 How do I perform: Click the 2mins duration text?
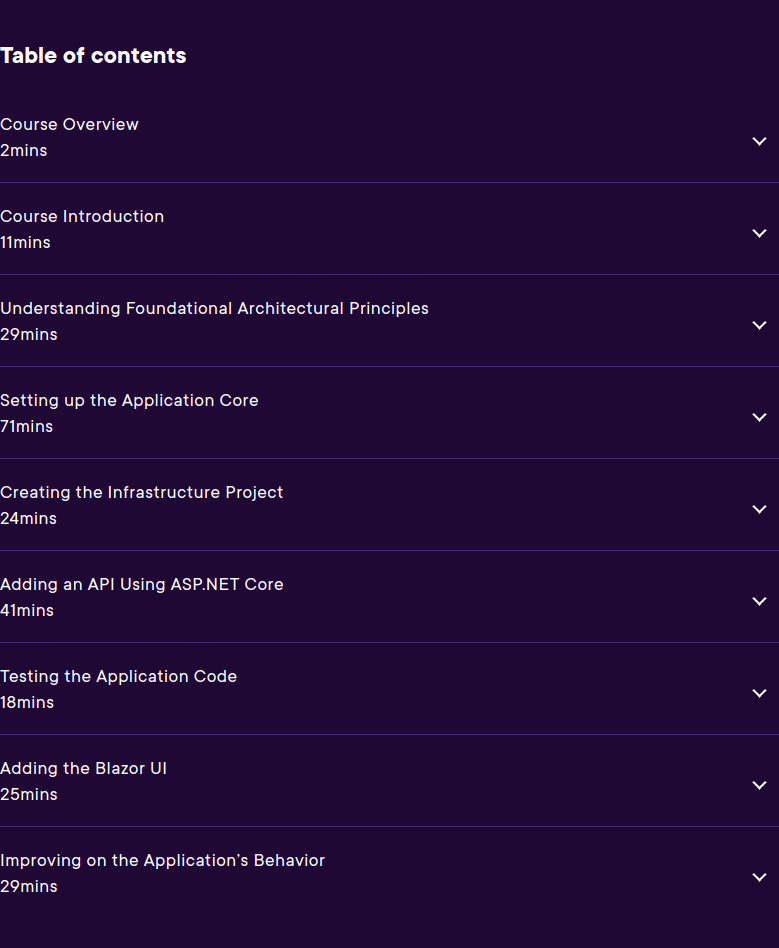[24, 151]
